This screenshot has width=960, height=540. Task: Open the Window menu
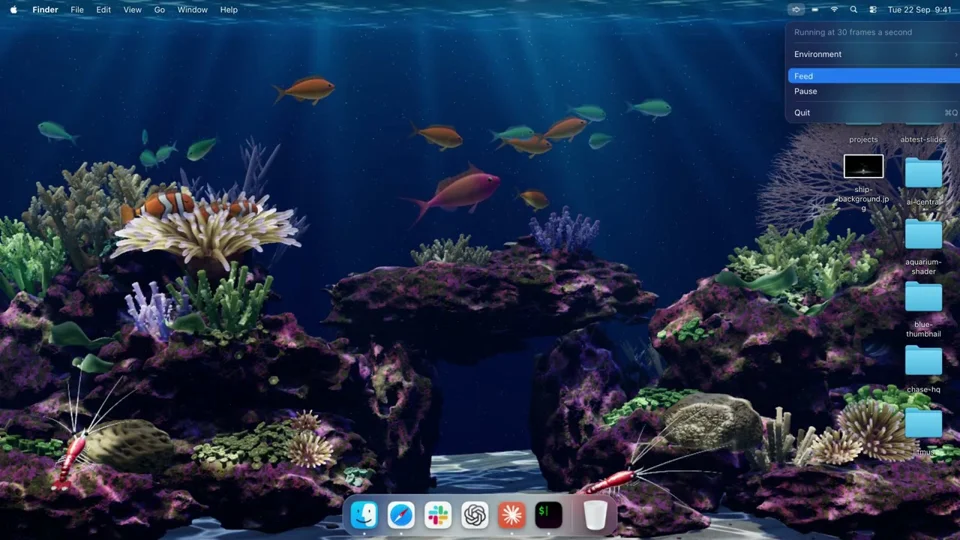coord(192,10)
